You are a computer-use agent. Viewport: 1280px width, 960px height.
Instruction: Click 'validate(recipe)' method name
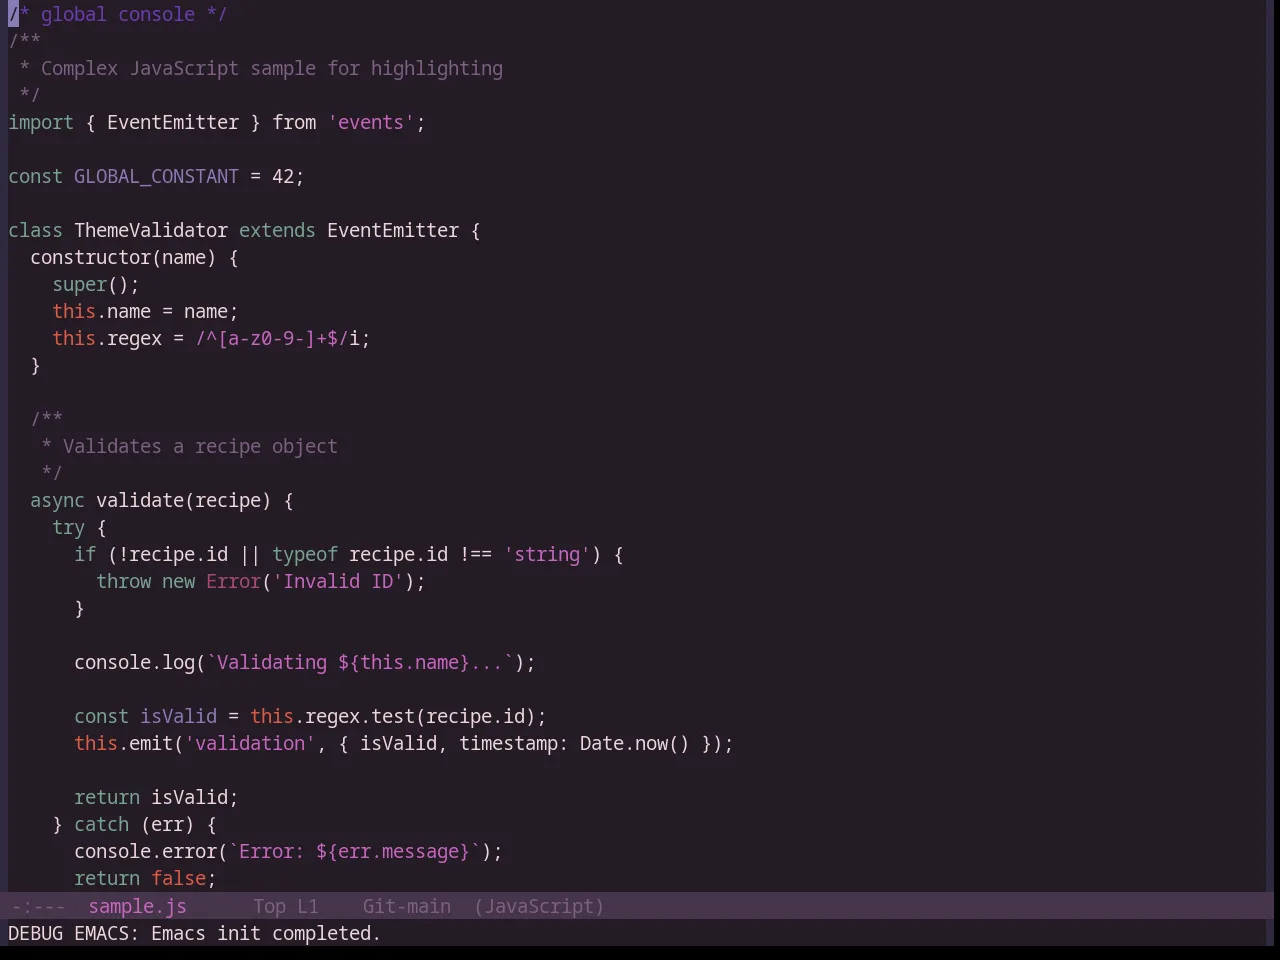coord(183,500)
